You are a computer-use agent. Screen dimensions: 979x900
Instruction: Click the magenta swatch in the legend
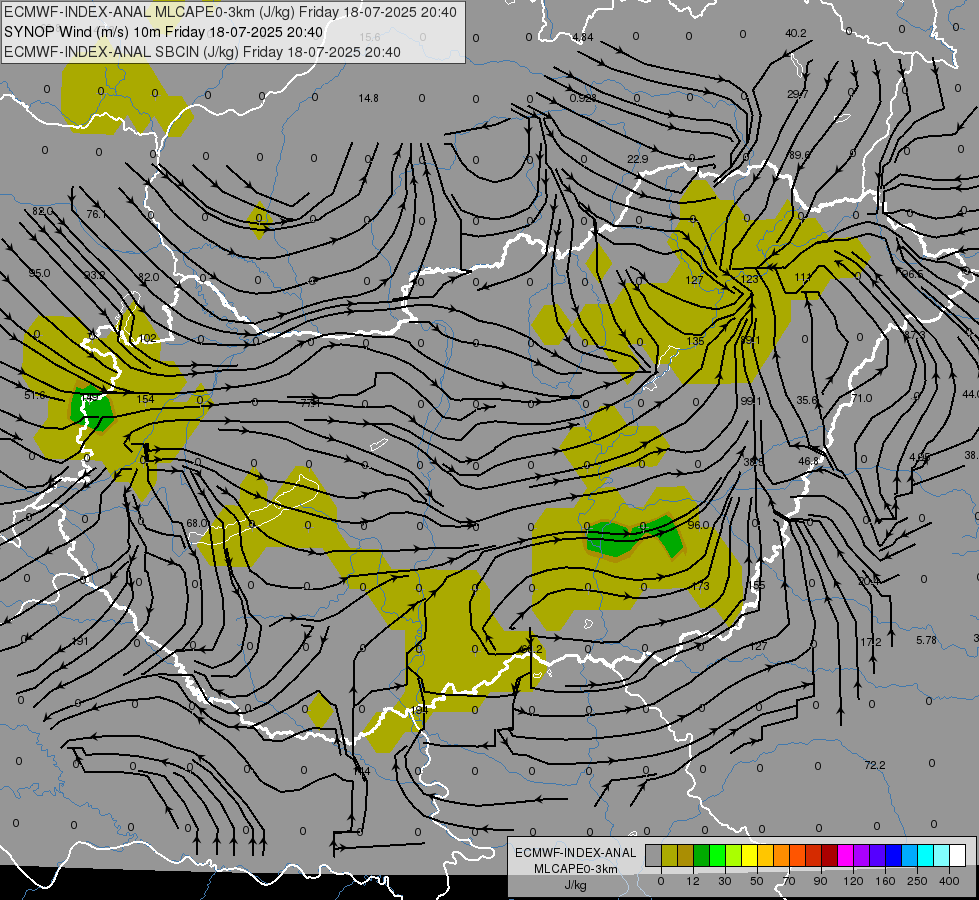845,856
